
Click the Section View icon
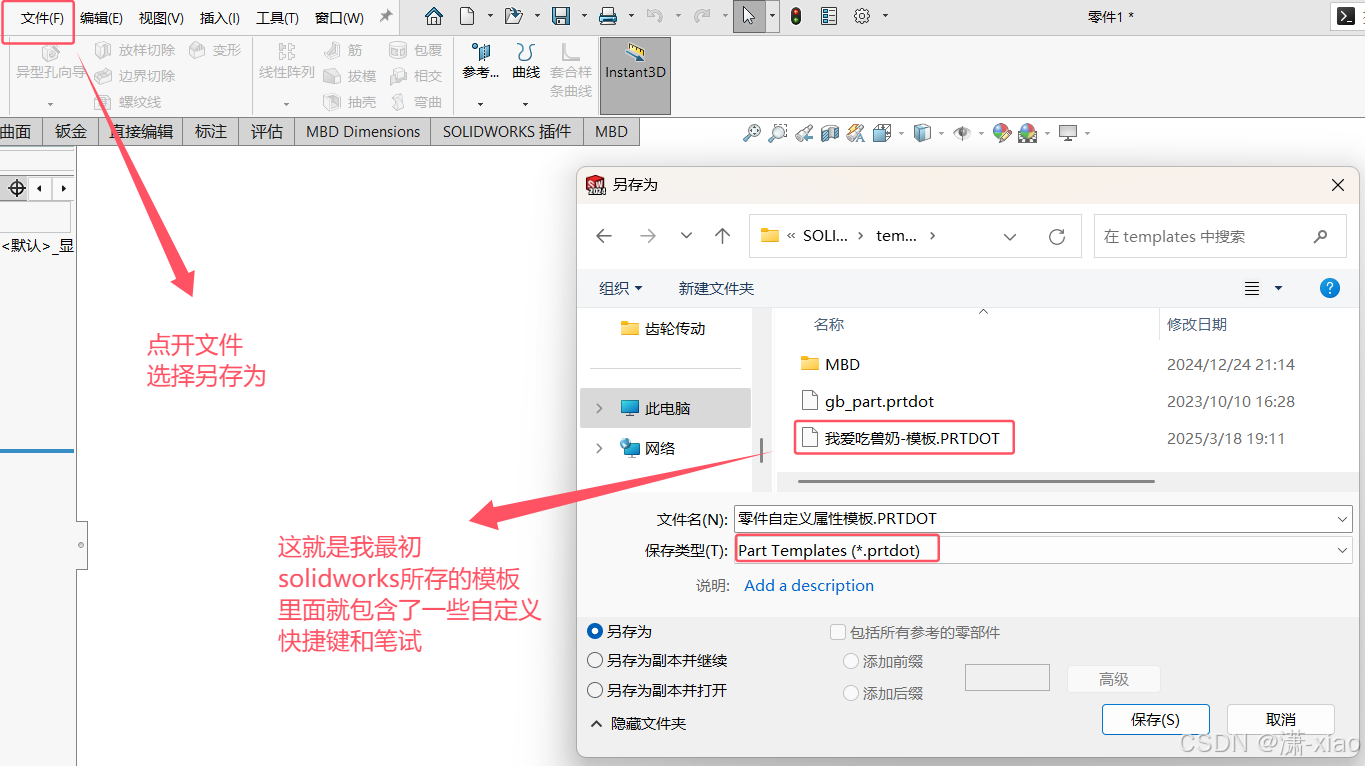coord(829,133)
